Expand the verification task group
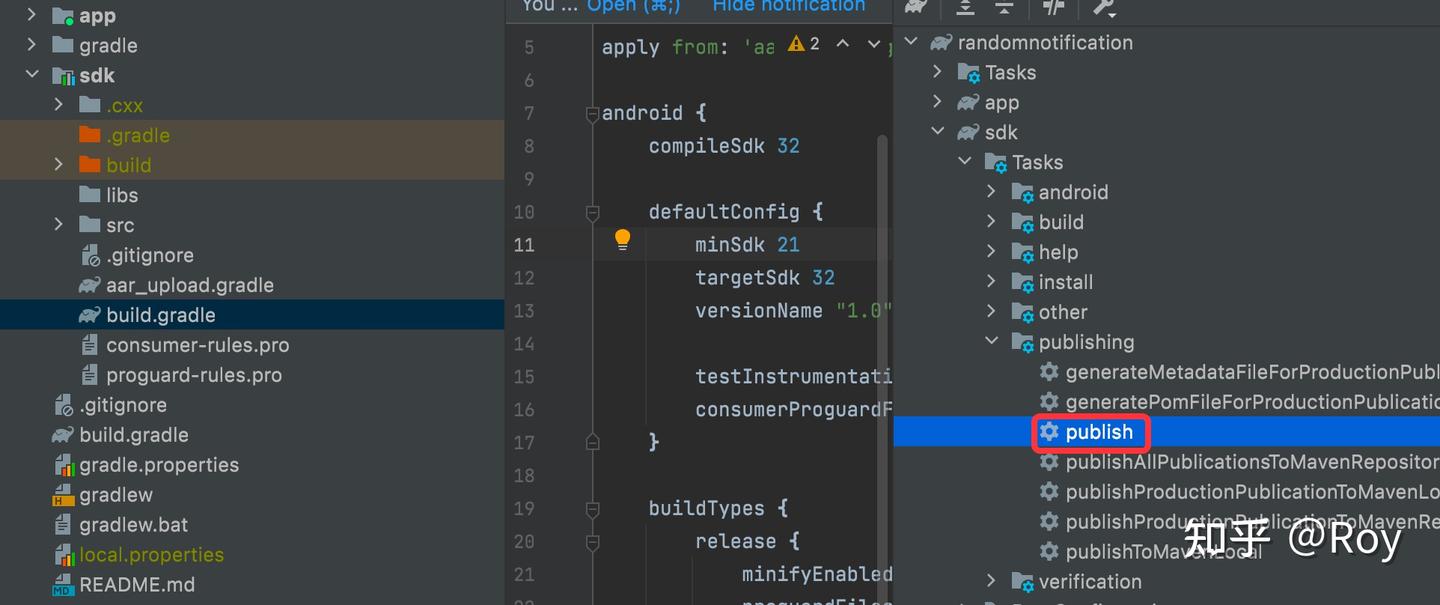 (x=991, y=581)
